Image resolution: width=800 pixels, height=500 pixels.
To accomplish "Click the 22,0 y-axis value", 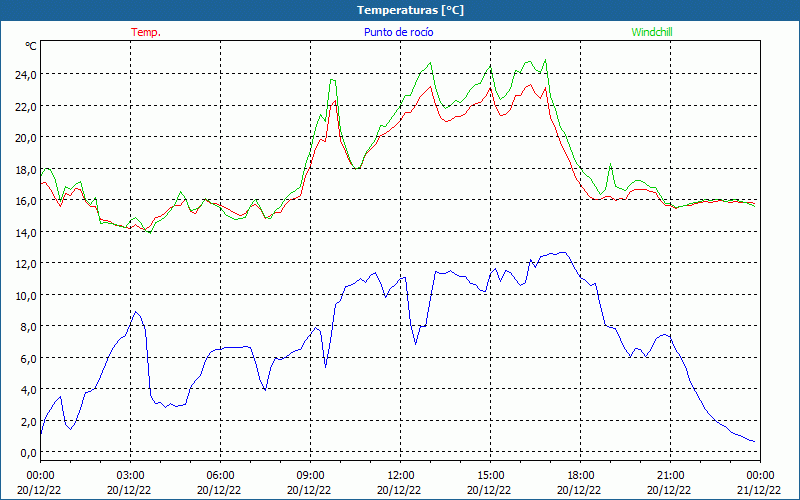I will [x=25, y=106].
